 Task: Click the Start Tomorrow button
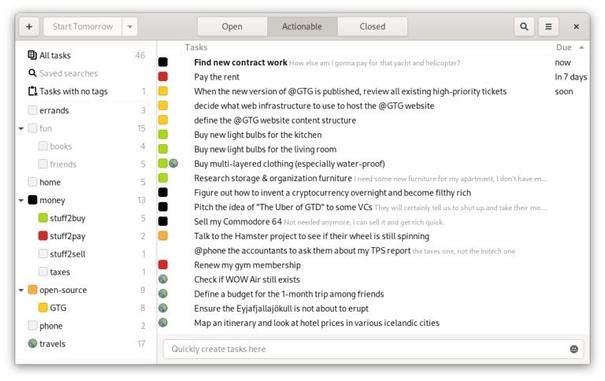(83, 27)
